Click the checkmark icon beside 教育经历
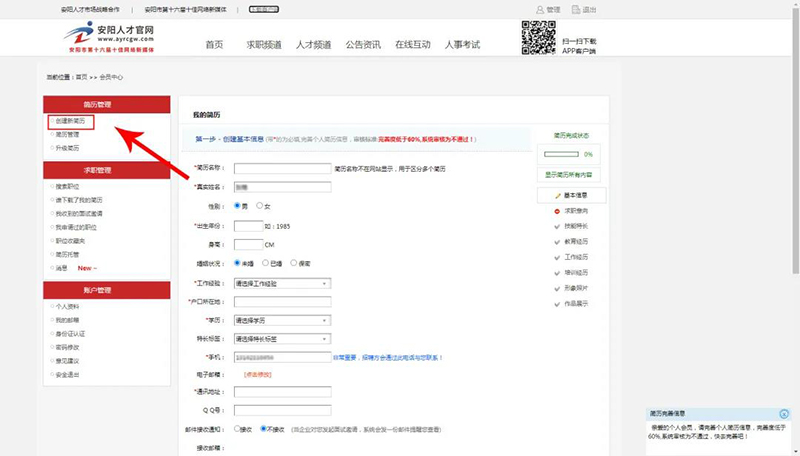 coord(557,241)
